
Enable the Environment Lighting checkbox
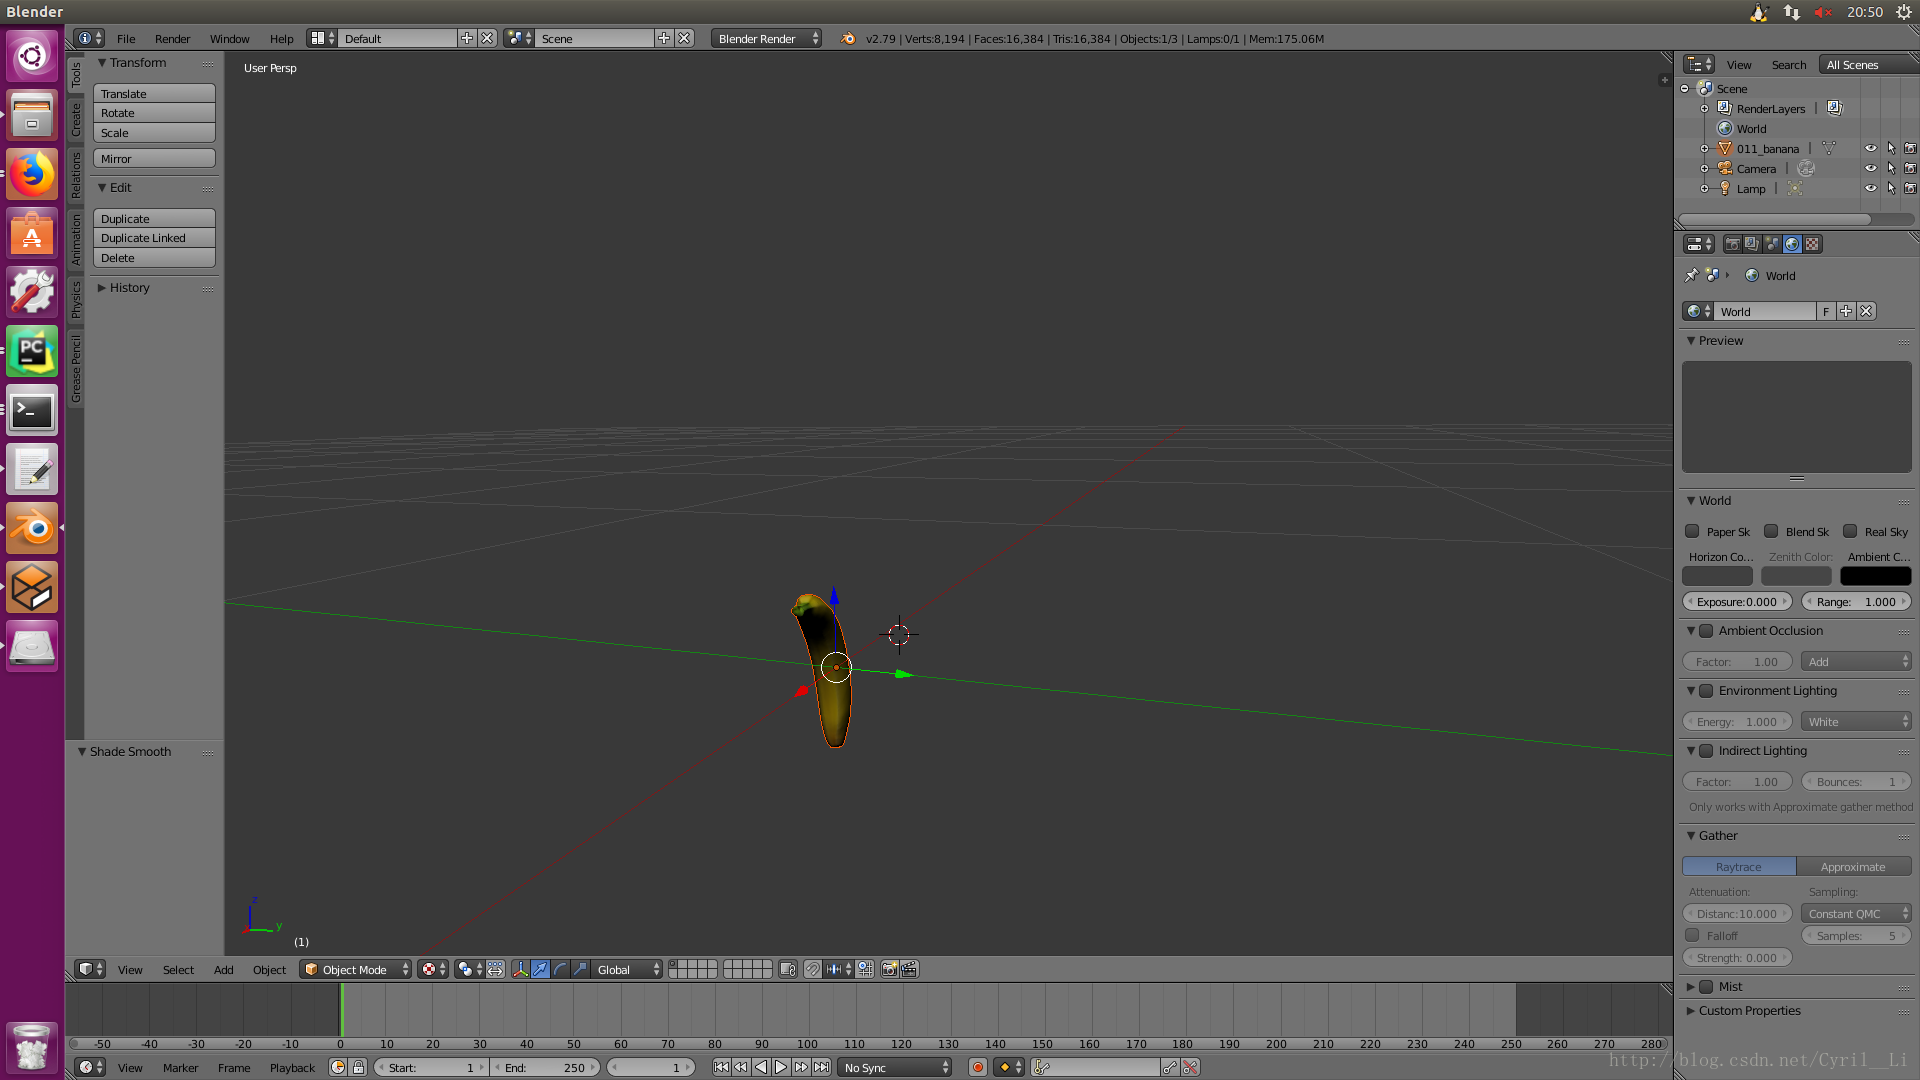pos(1706,690)
